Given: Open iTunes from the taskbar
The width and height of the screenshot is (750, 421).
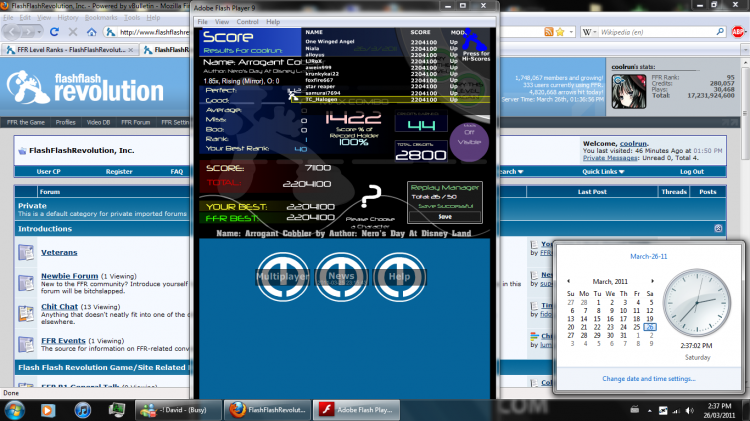Looking at the screenshot, I should tap(83, 410).
